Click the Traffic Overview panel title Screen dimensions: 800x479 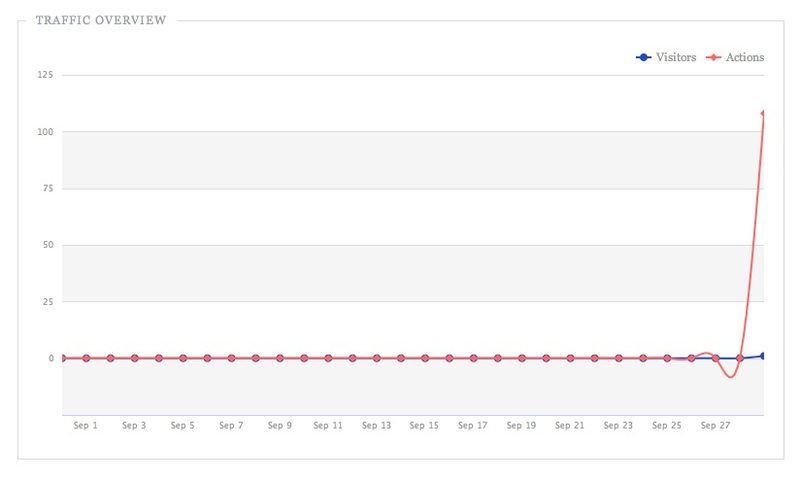click(100, 20)
